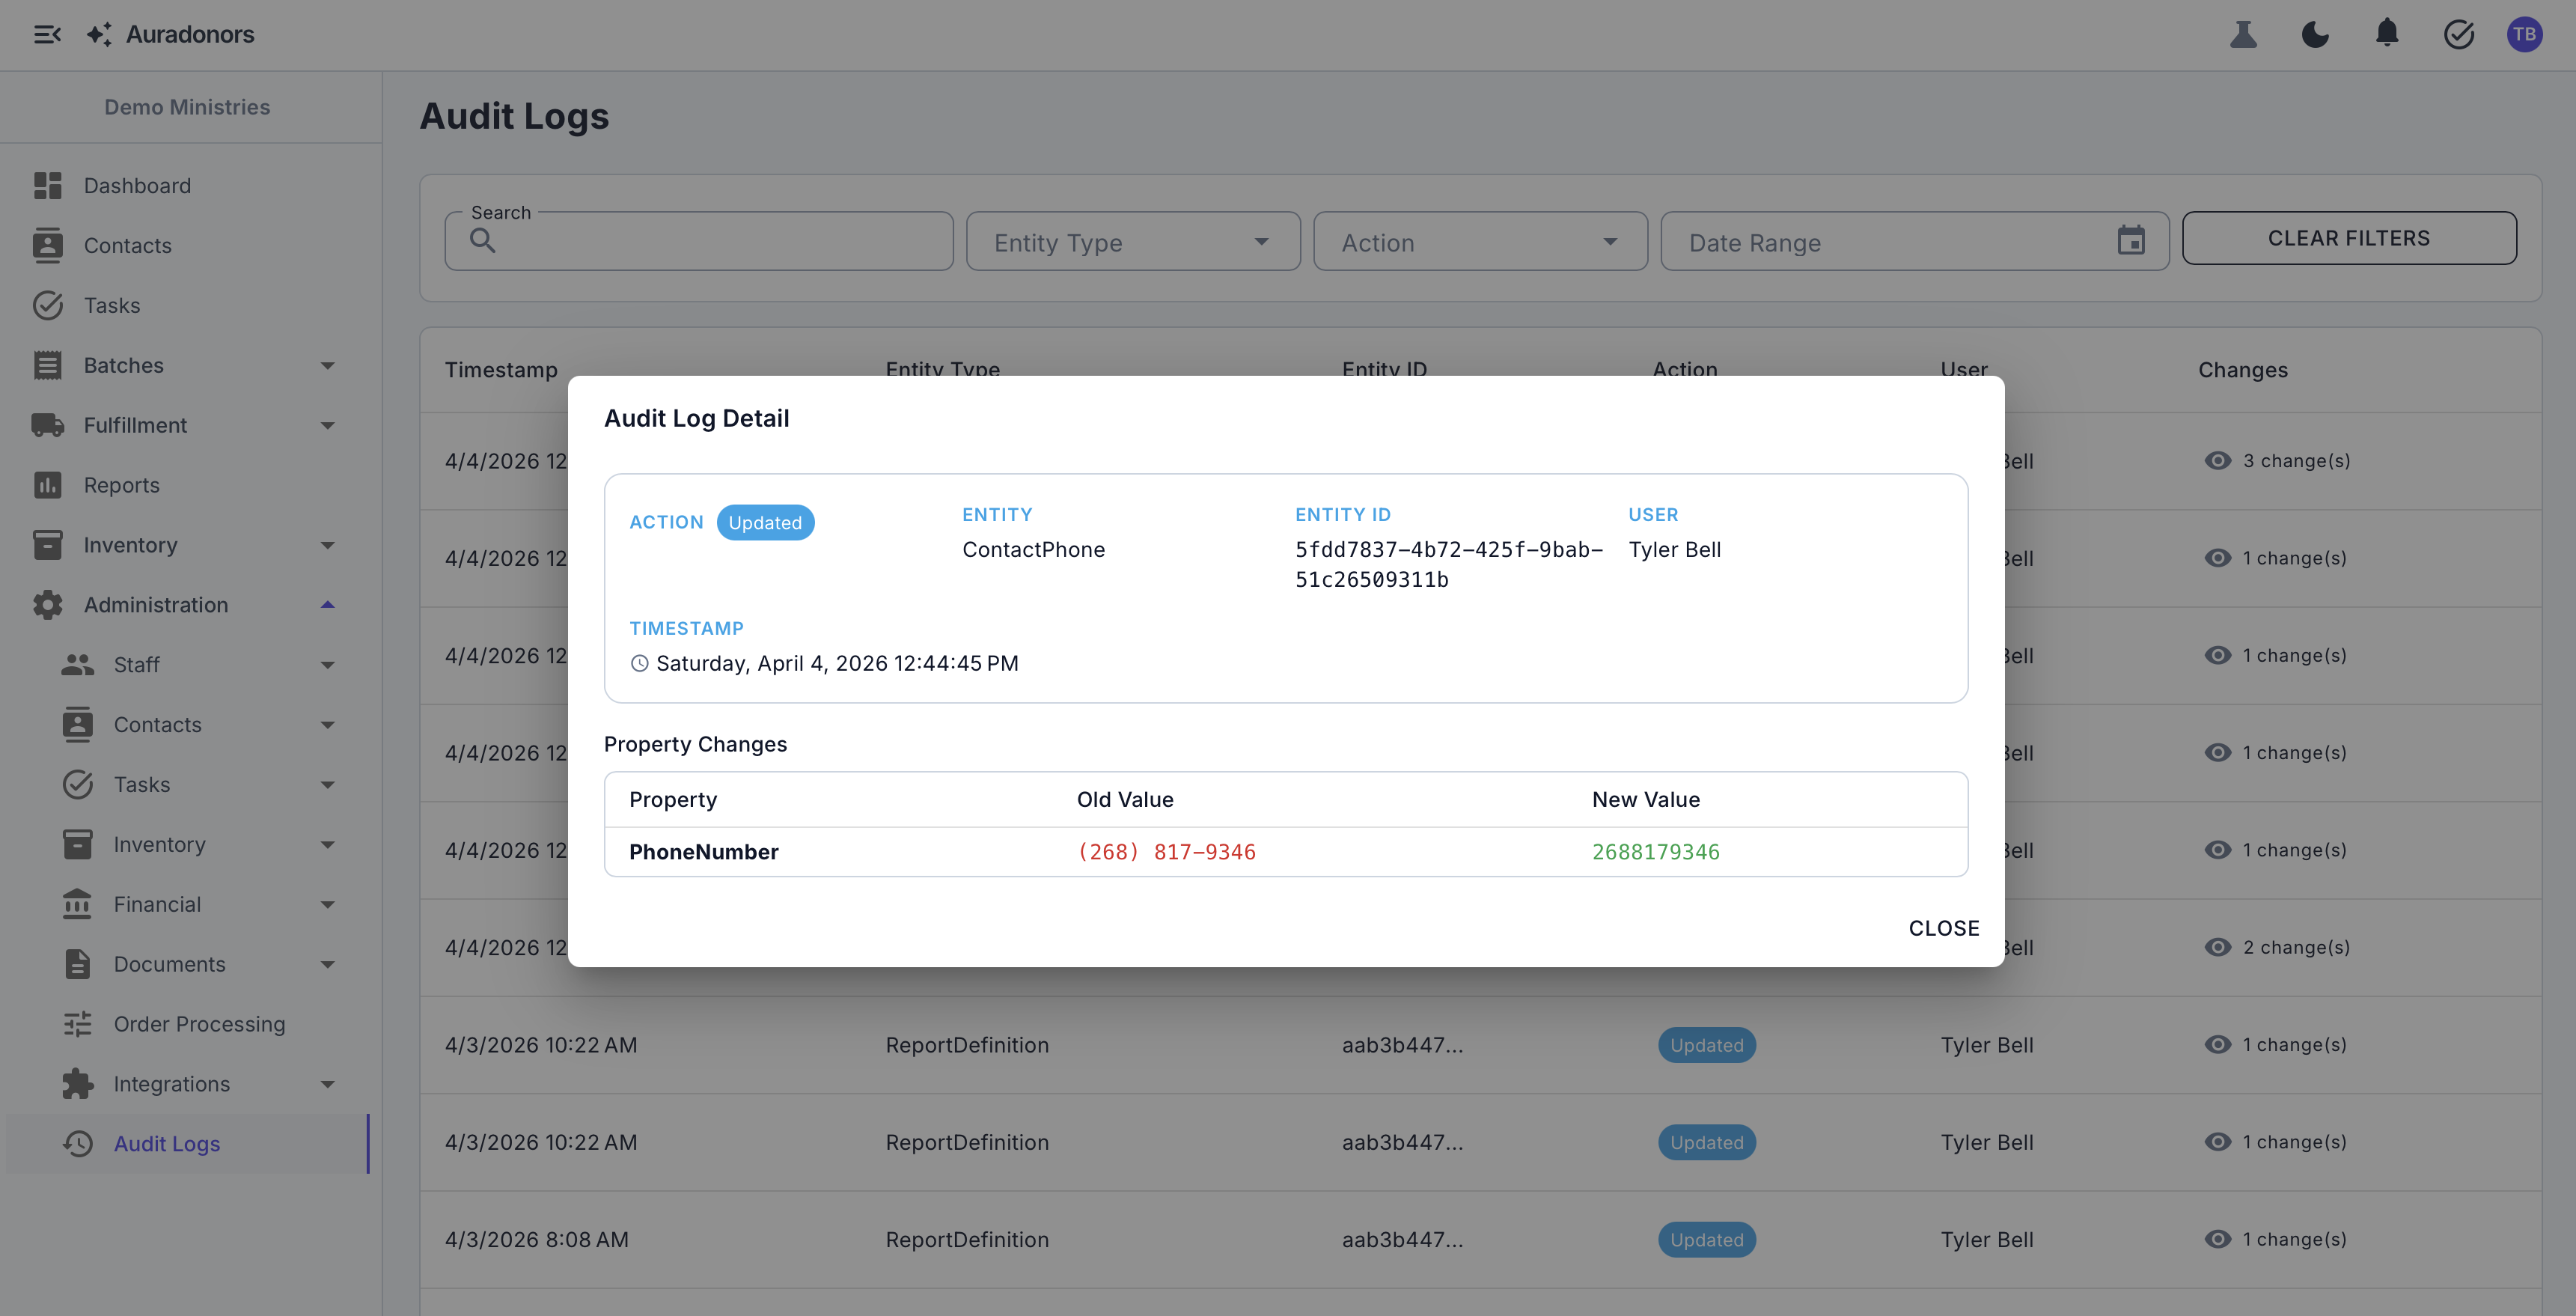Click the Integrations puzzle-piece icon
Image resolution: width=2576 pixels, height=1316 pixels.
click(x=77, y=1084)
